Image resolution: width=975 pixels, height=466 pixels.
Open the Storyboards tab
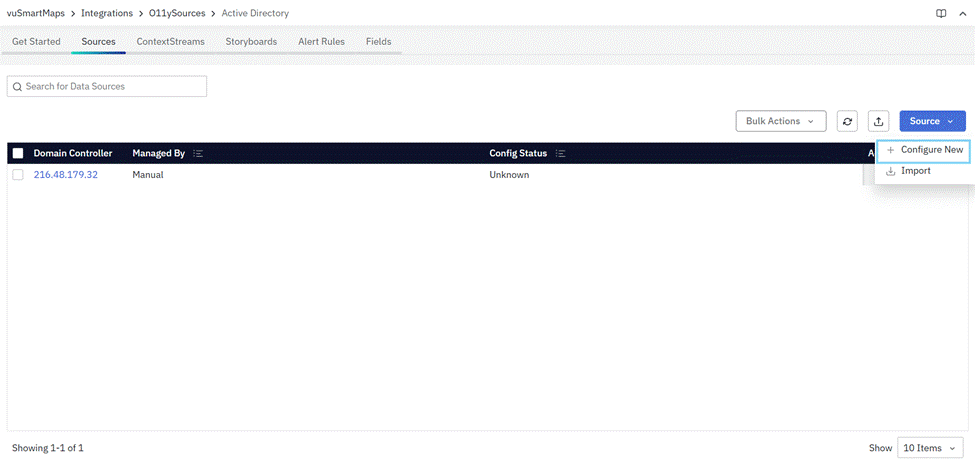click(251, 42)
